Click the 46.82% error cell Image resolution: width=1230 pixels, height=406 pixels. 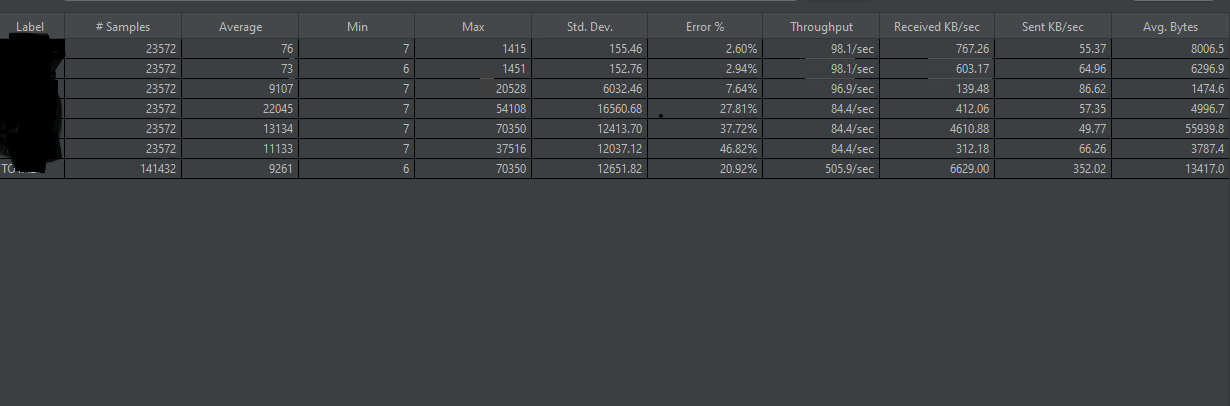click(705, 148)
